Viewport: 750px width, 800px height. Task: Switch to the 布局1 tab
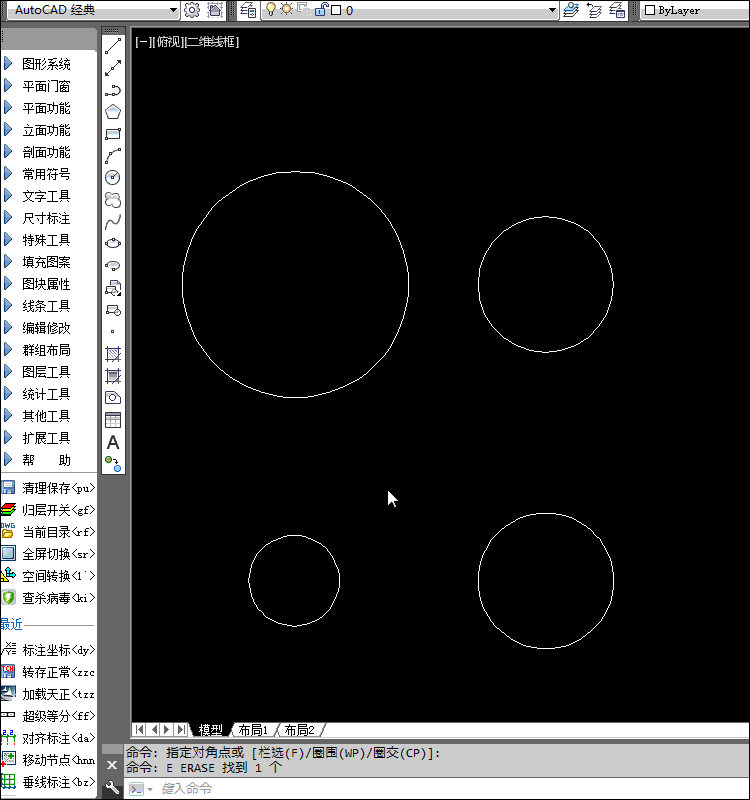[x=253, y=730]
